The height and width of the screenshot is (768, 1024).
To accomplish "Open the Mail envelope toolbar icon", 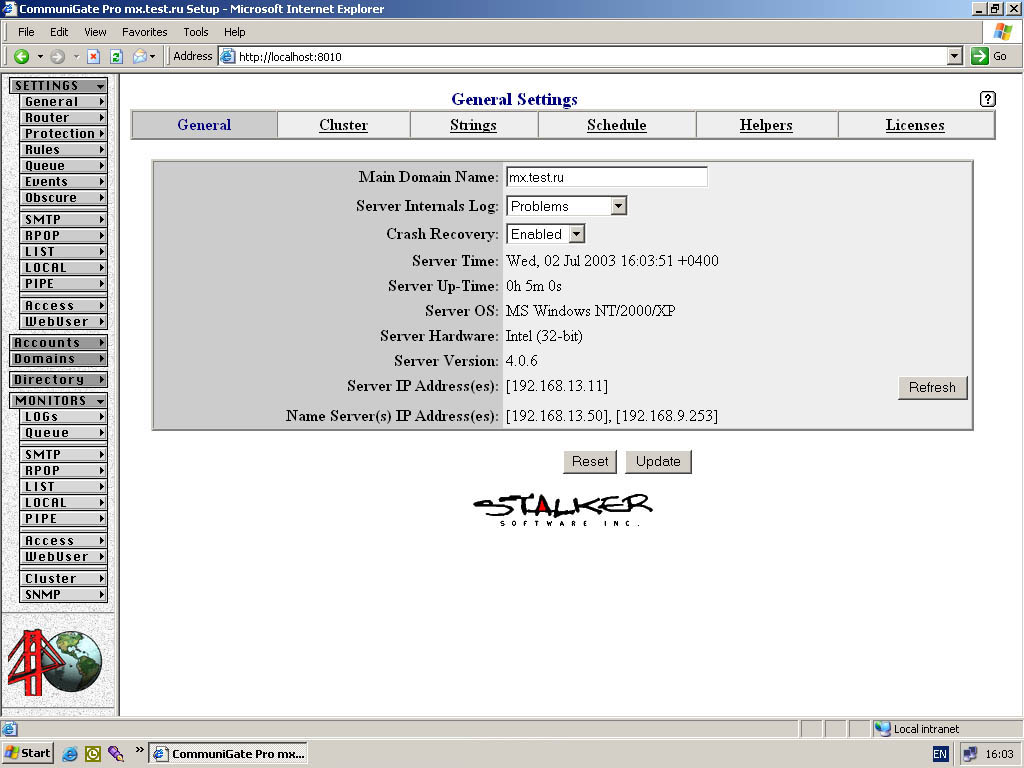I will pos(140,57).
